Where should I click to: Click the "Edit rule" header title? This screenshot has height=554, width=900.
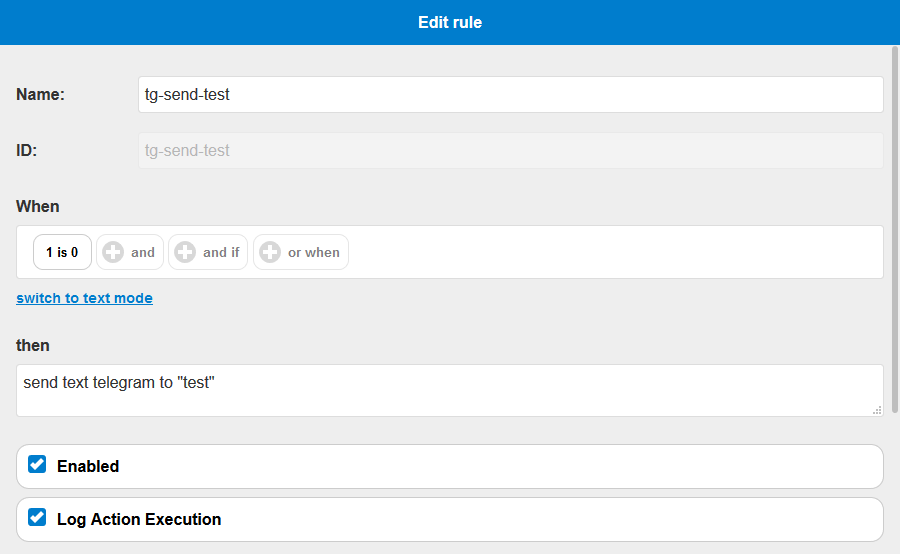[450, 22]
